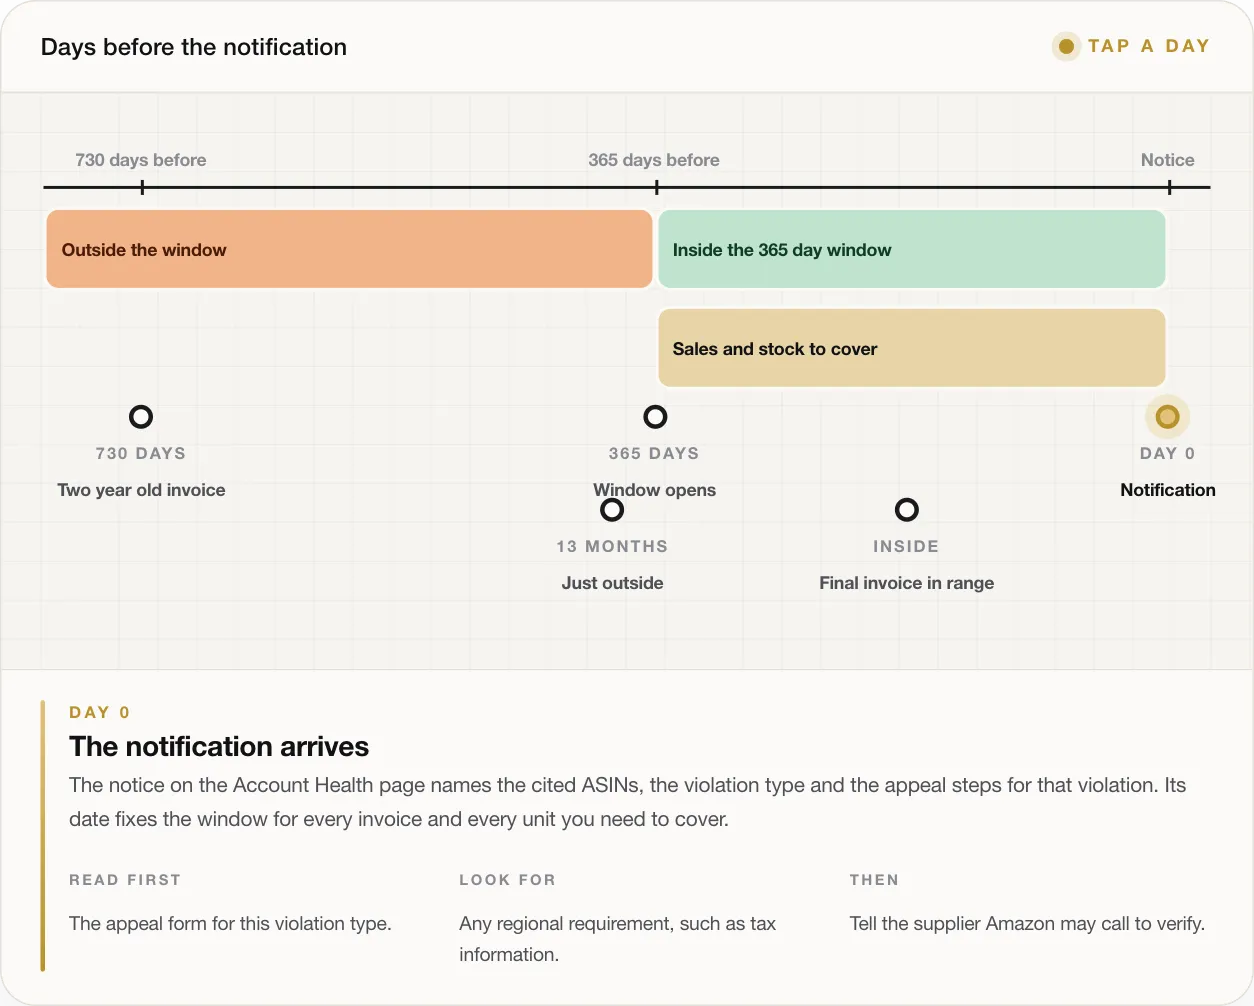Click the regional requirement tax information text

[618, 939]
